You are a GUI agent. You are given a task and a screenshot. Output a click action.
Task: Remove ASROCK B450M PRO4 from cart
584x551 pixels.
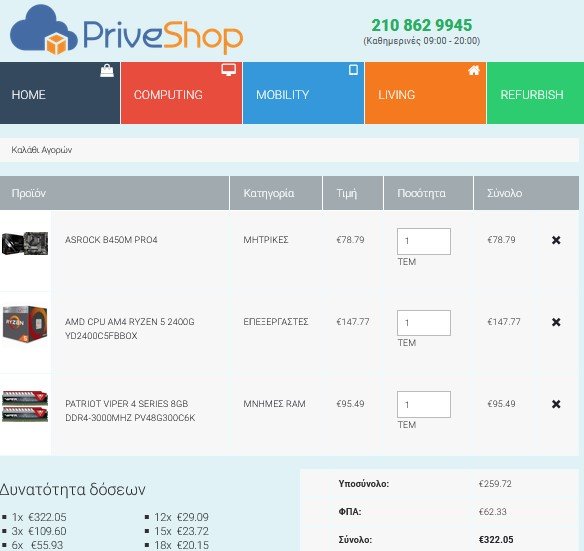coord(556,240)
